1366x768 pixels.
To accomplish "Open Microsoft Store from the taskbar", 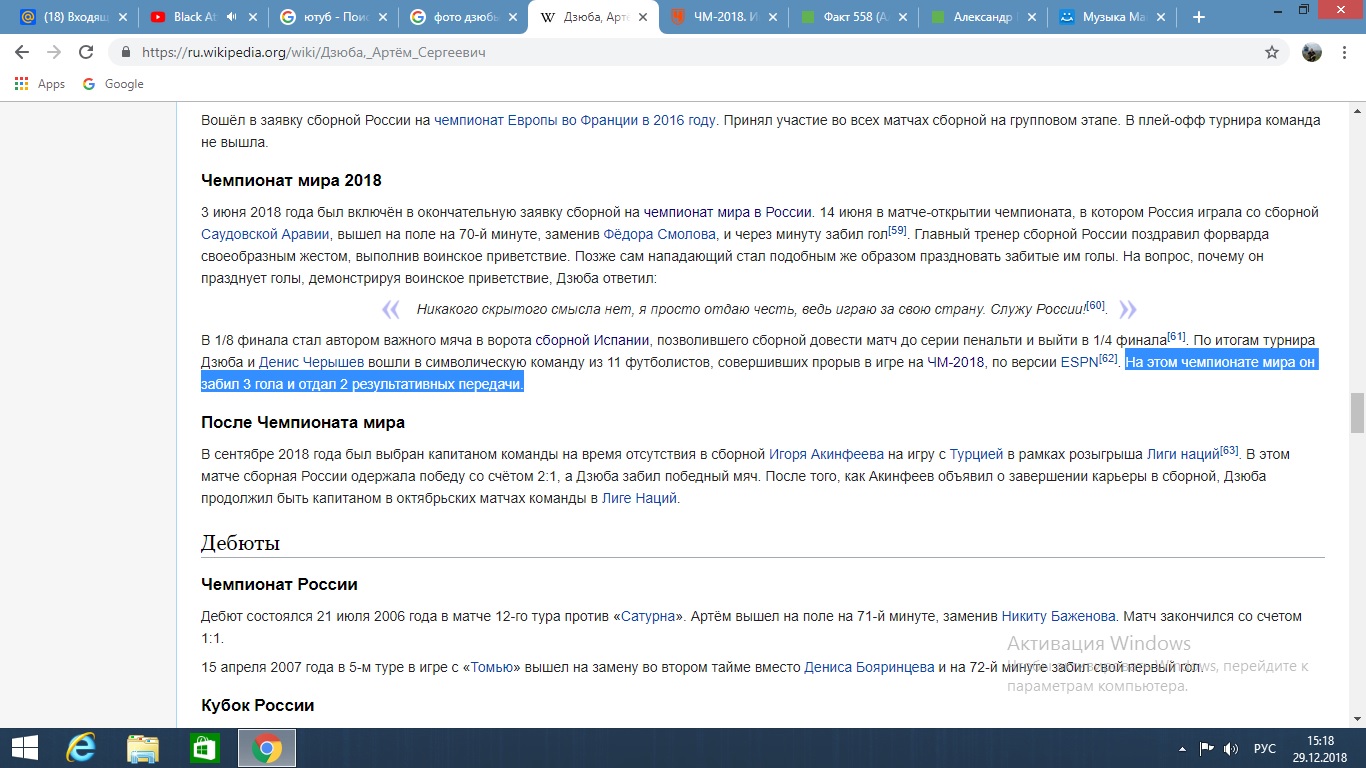I will pos(204,748).
